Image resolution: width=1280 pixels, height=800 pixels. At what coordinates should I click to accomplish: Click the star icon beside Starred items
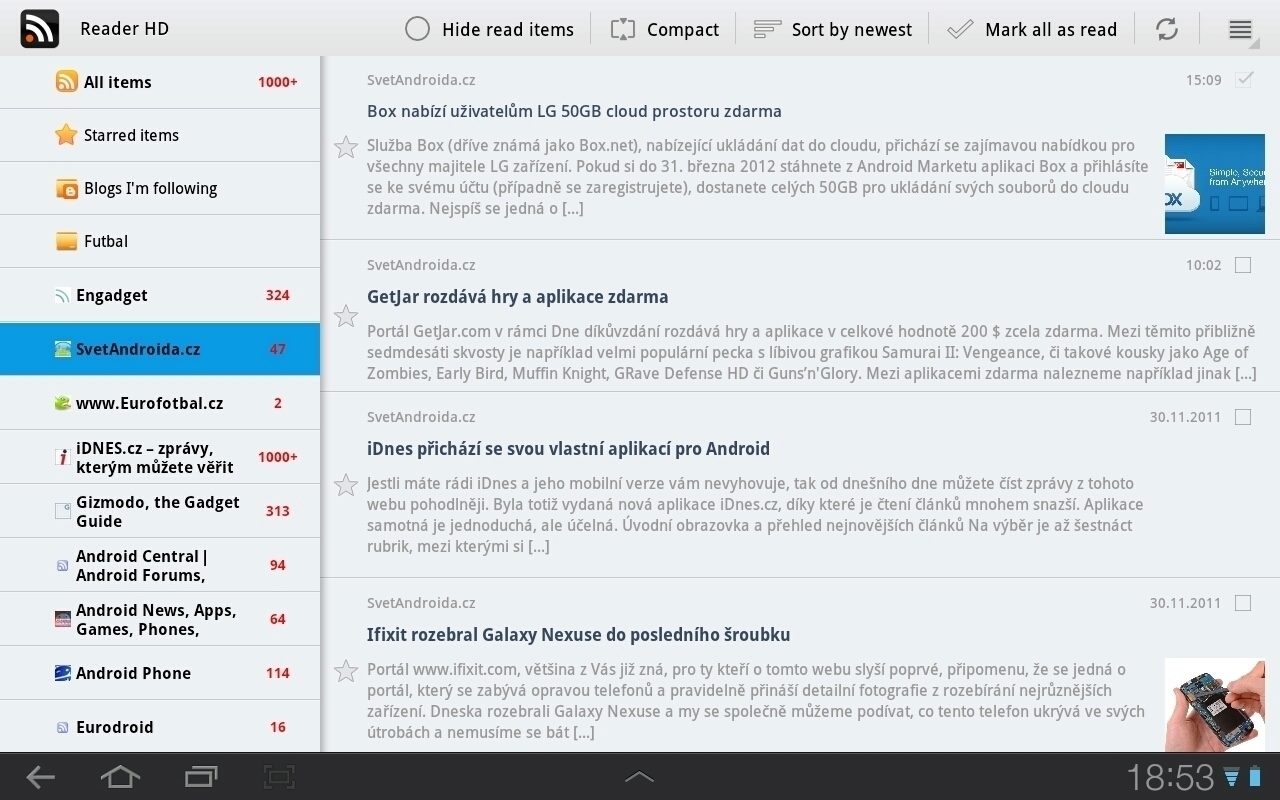coord(66,135)
